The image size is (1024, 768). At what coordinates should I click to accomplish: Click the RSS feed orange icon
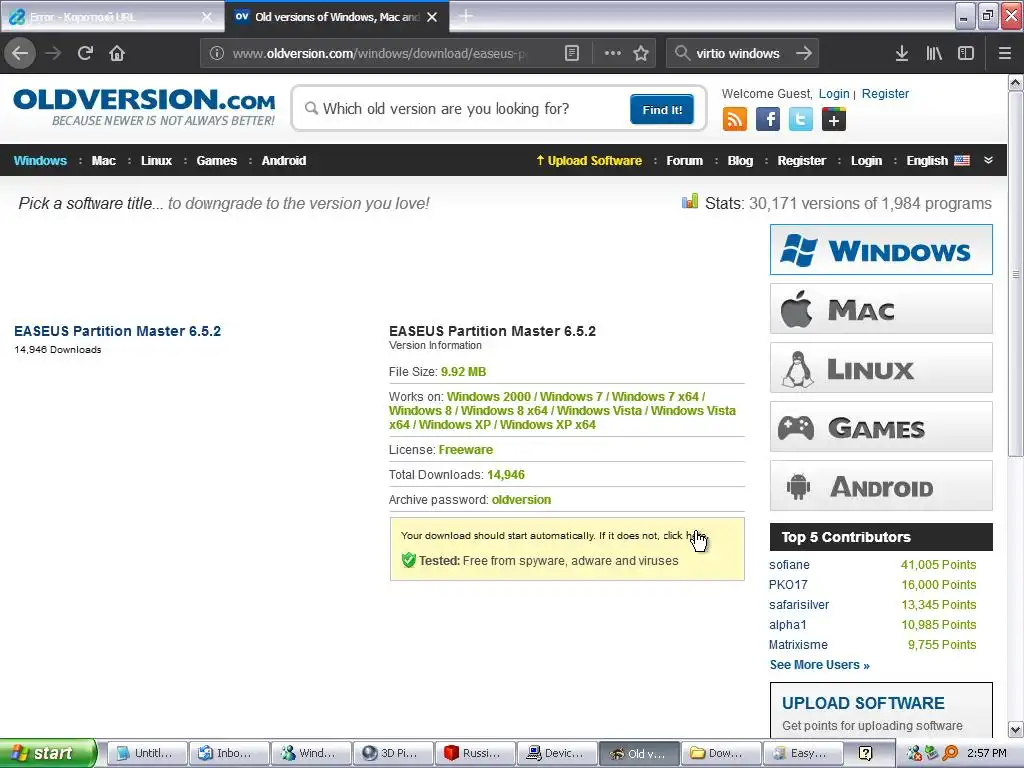point(735,120)
